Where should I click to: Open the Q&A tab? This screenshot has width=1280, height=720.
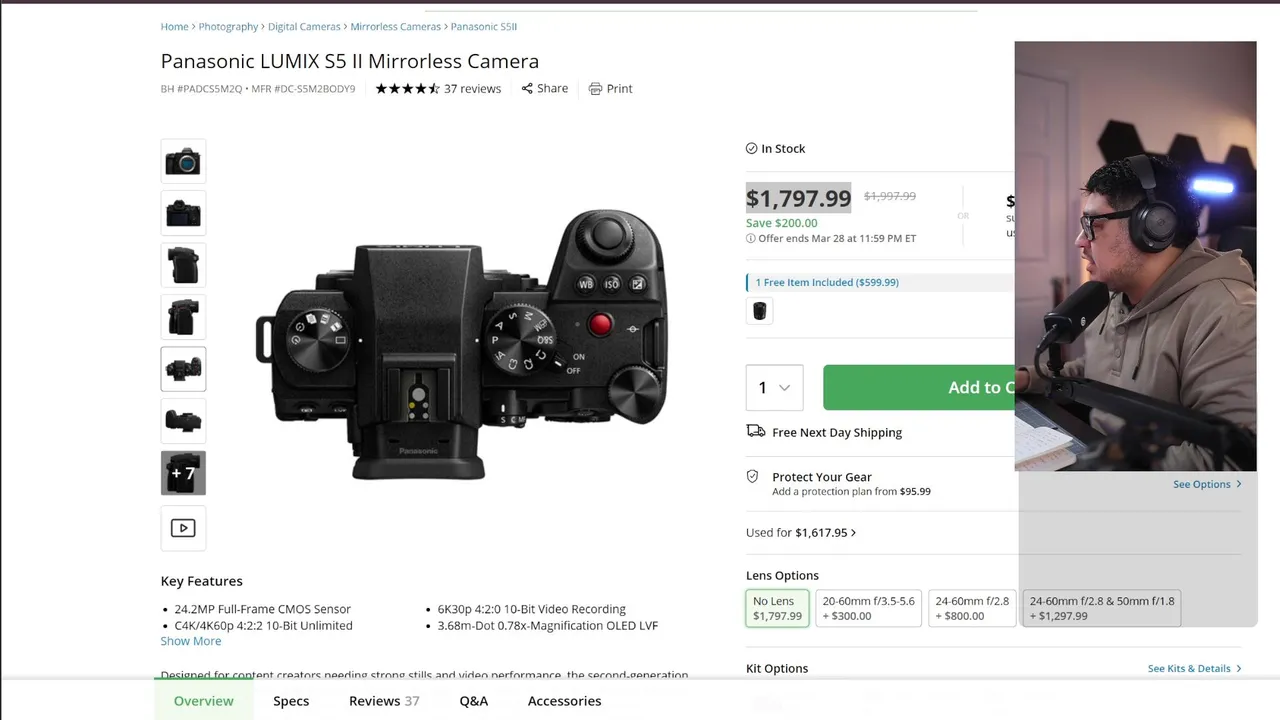[x=474, y=701]
